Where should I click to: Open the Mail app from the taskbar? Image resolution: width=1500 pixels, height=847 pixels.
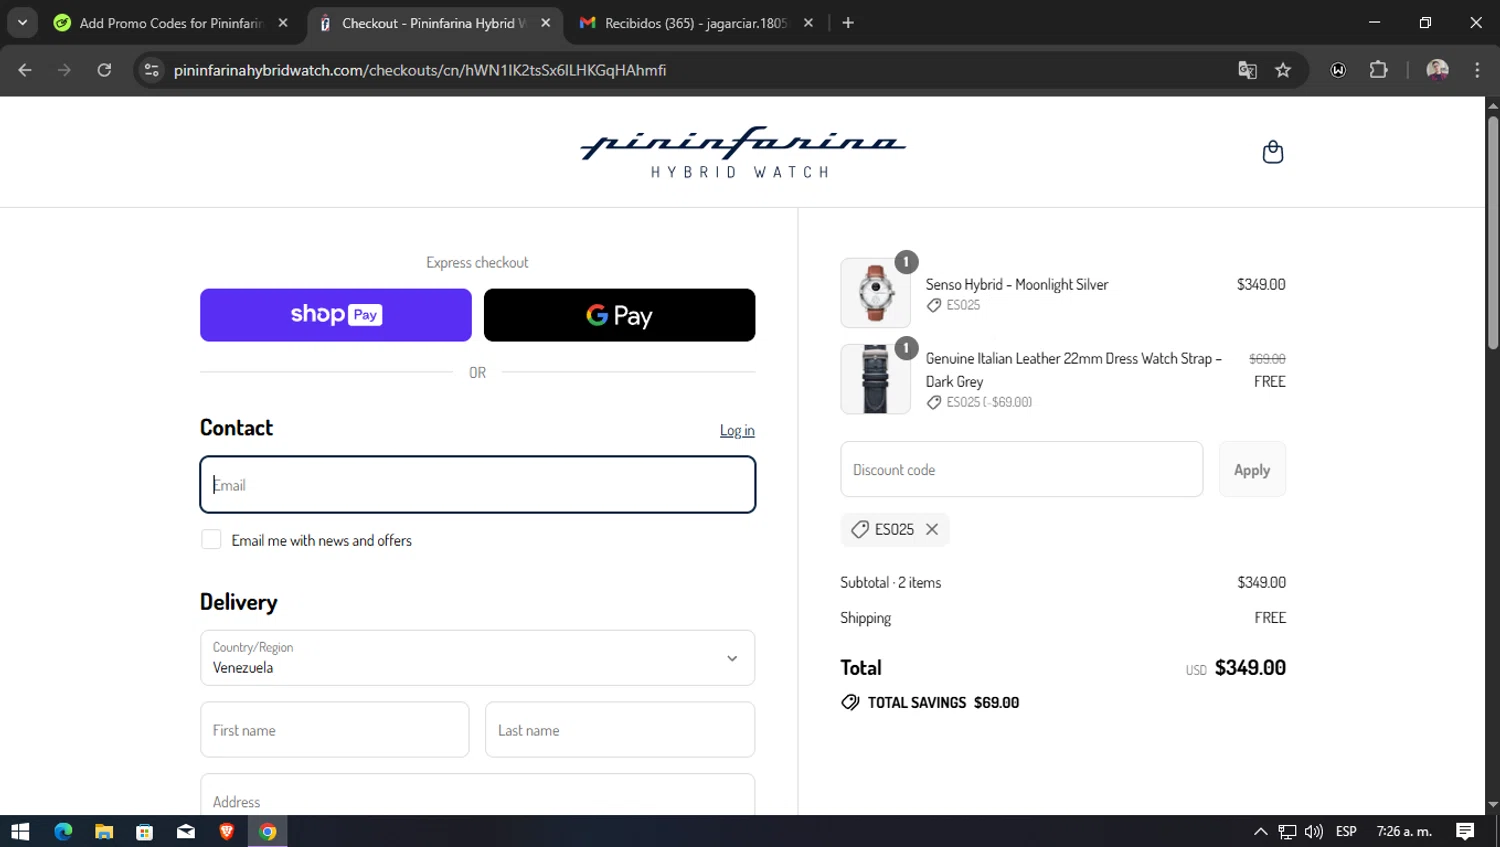[186, 831]
